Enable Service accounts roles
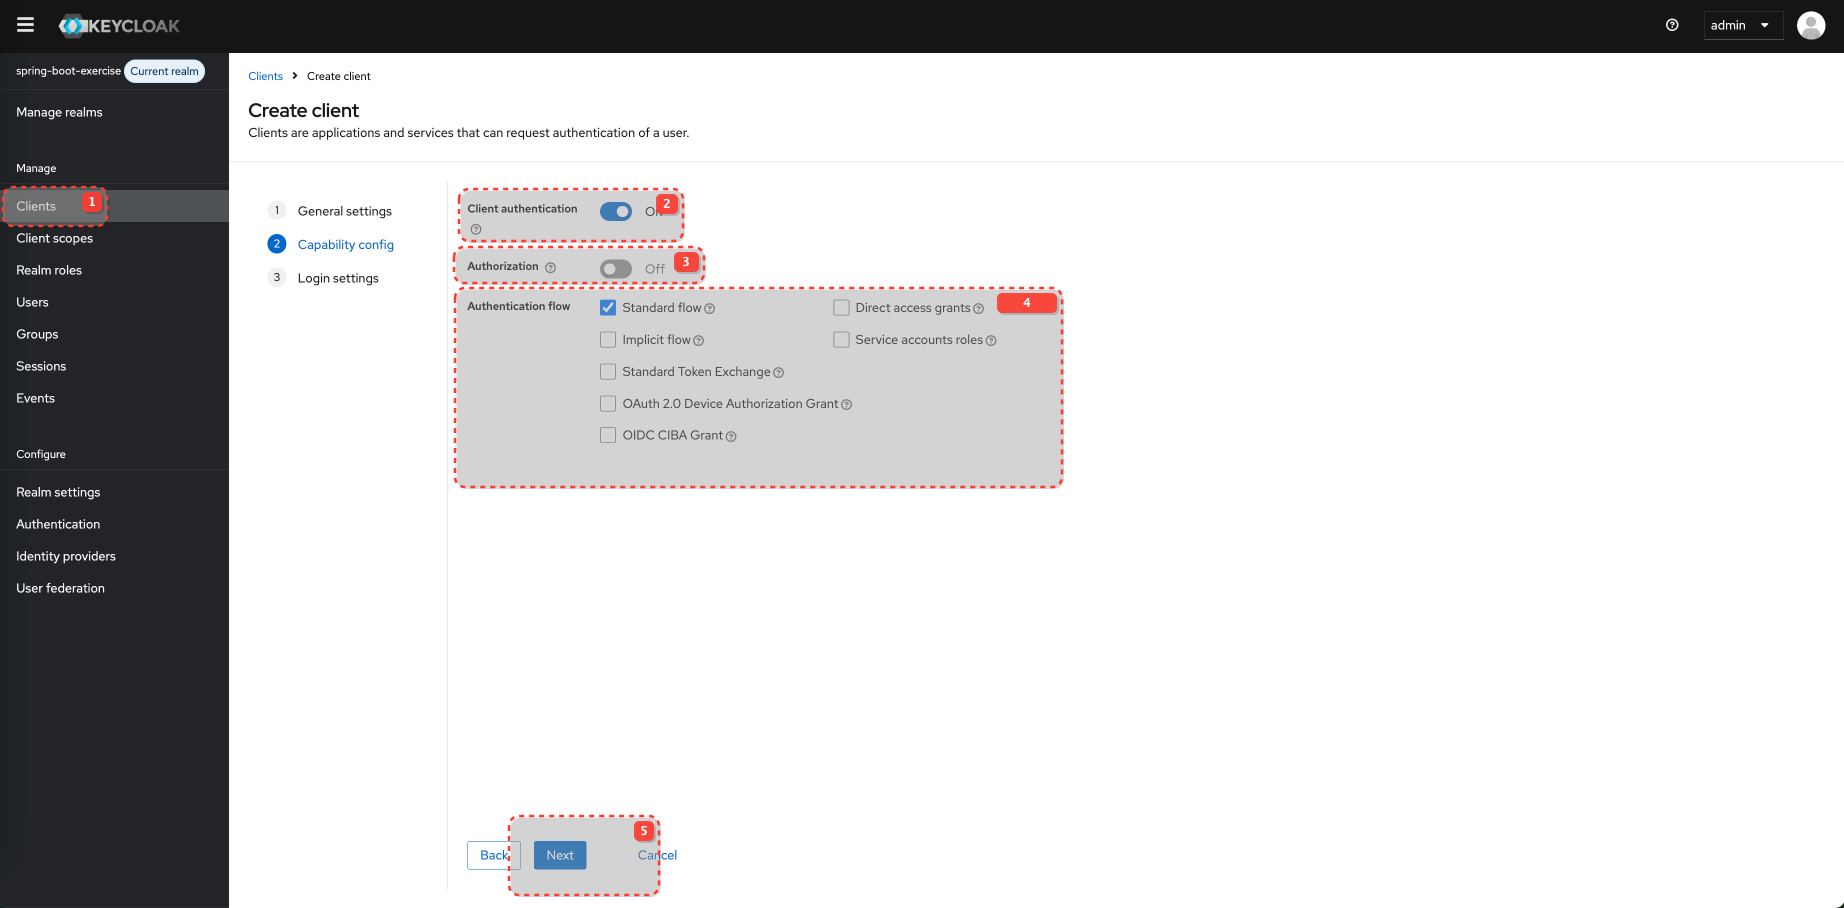Image resolution: width=1844 pixels, height=908 pixels. click(x=841, y=339)
